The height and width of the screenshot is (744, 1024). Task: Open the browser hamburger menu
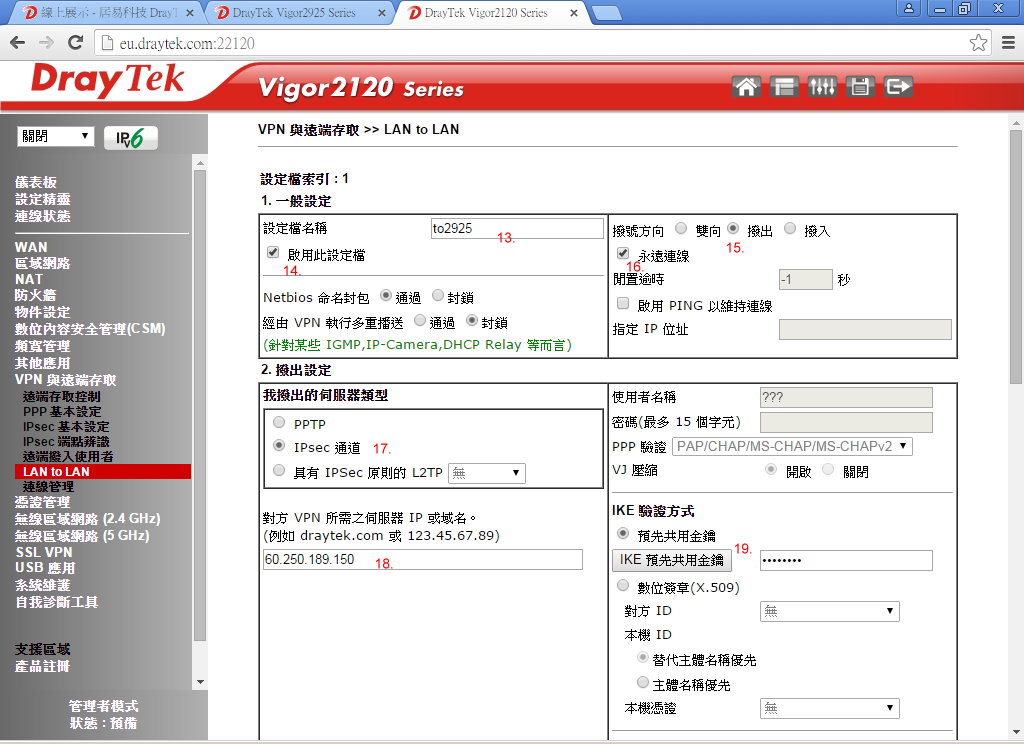pos(1008,43)
